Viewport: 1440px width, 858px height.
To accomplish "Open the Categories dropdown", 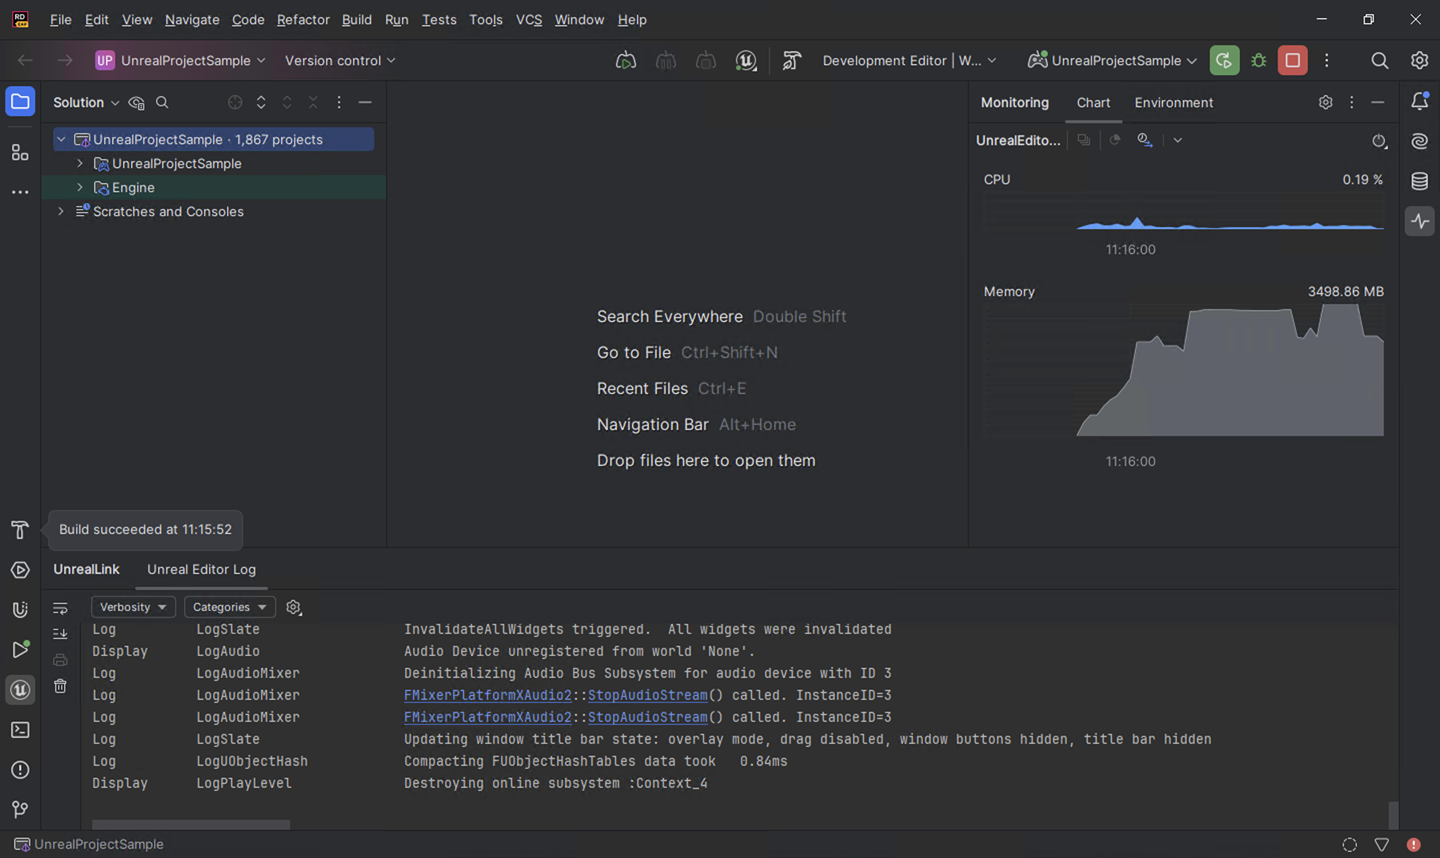I will pos(229,607).
